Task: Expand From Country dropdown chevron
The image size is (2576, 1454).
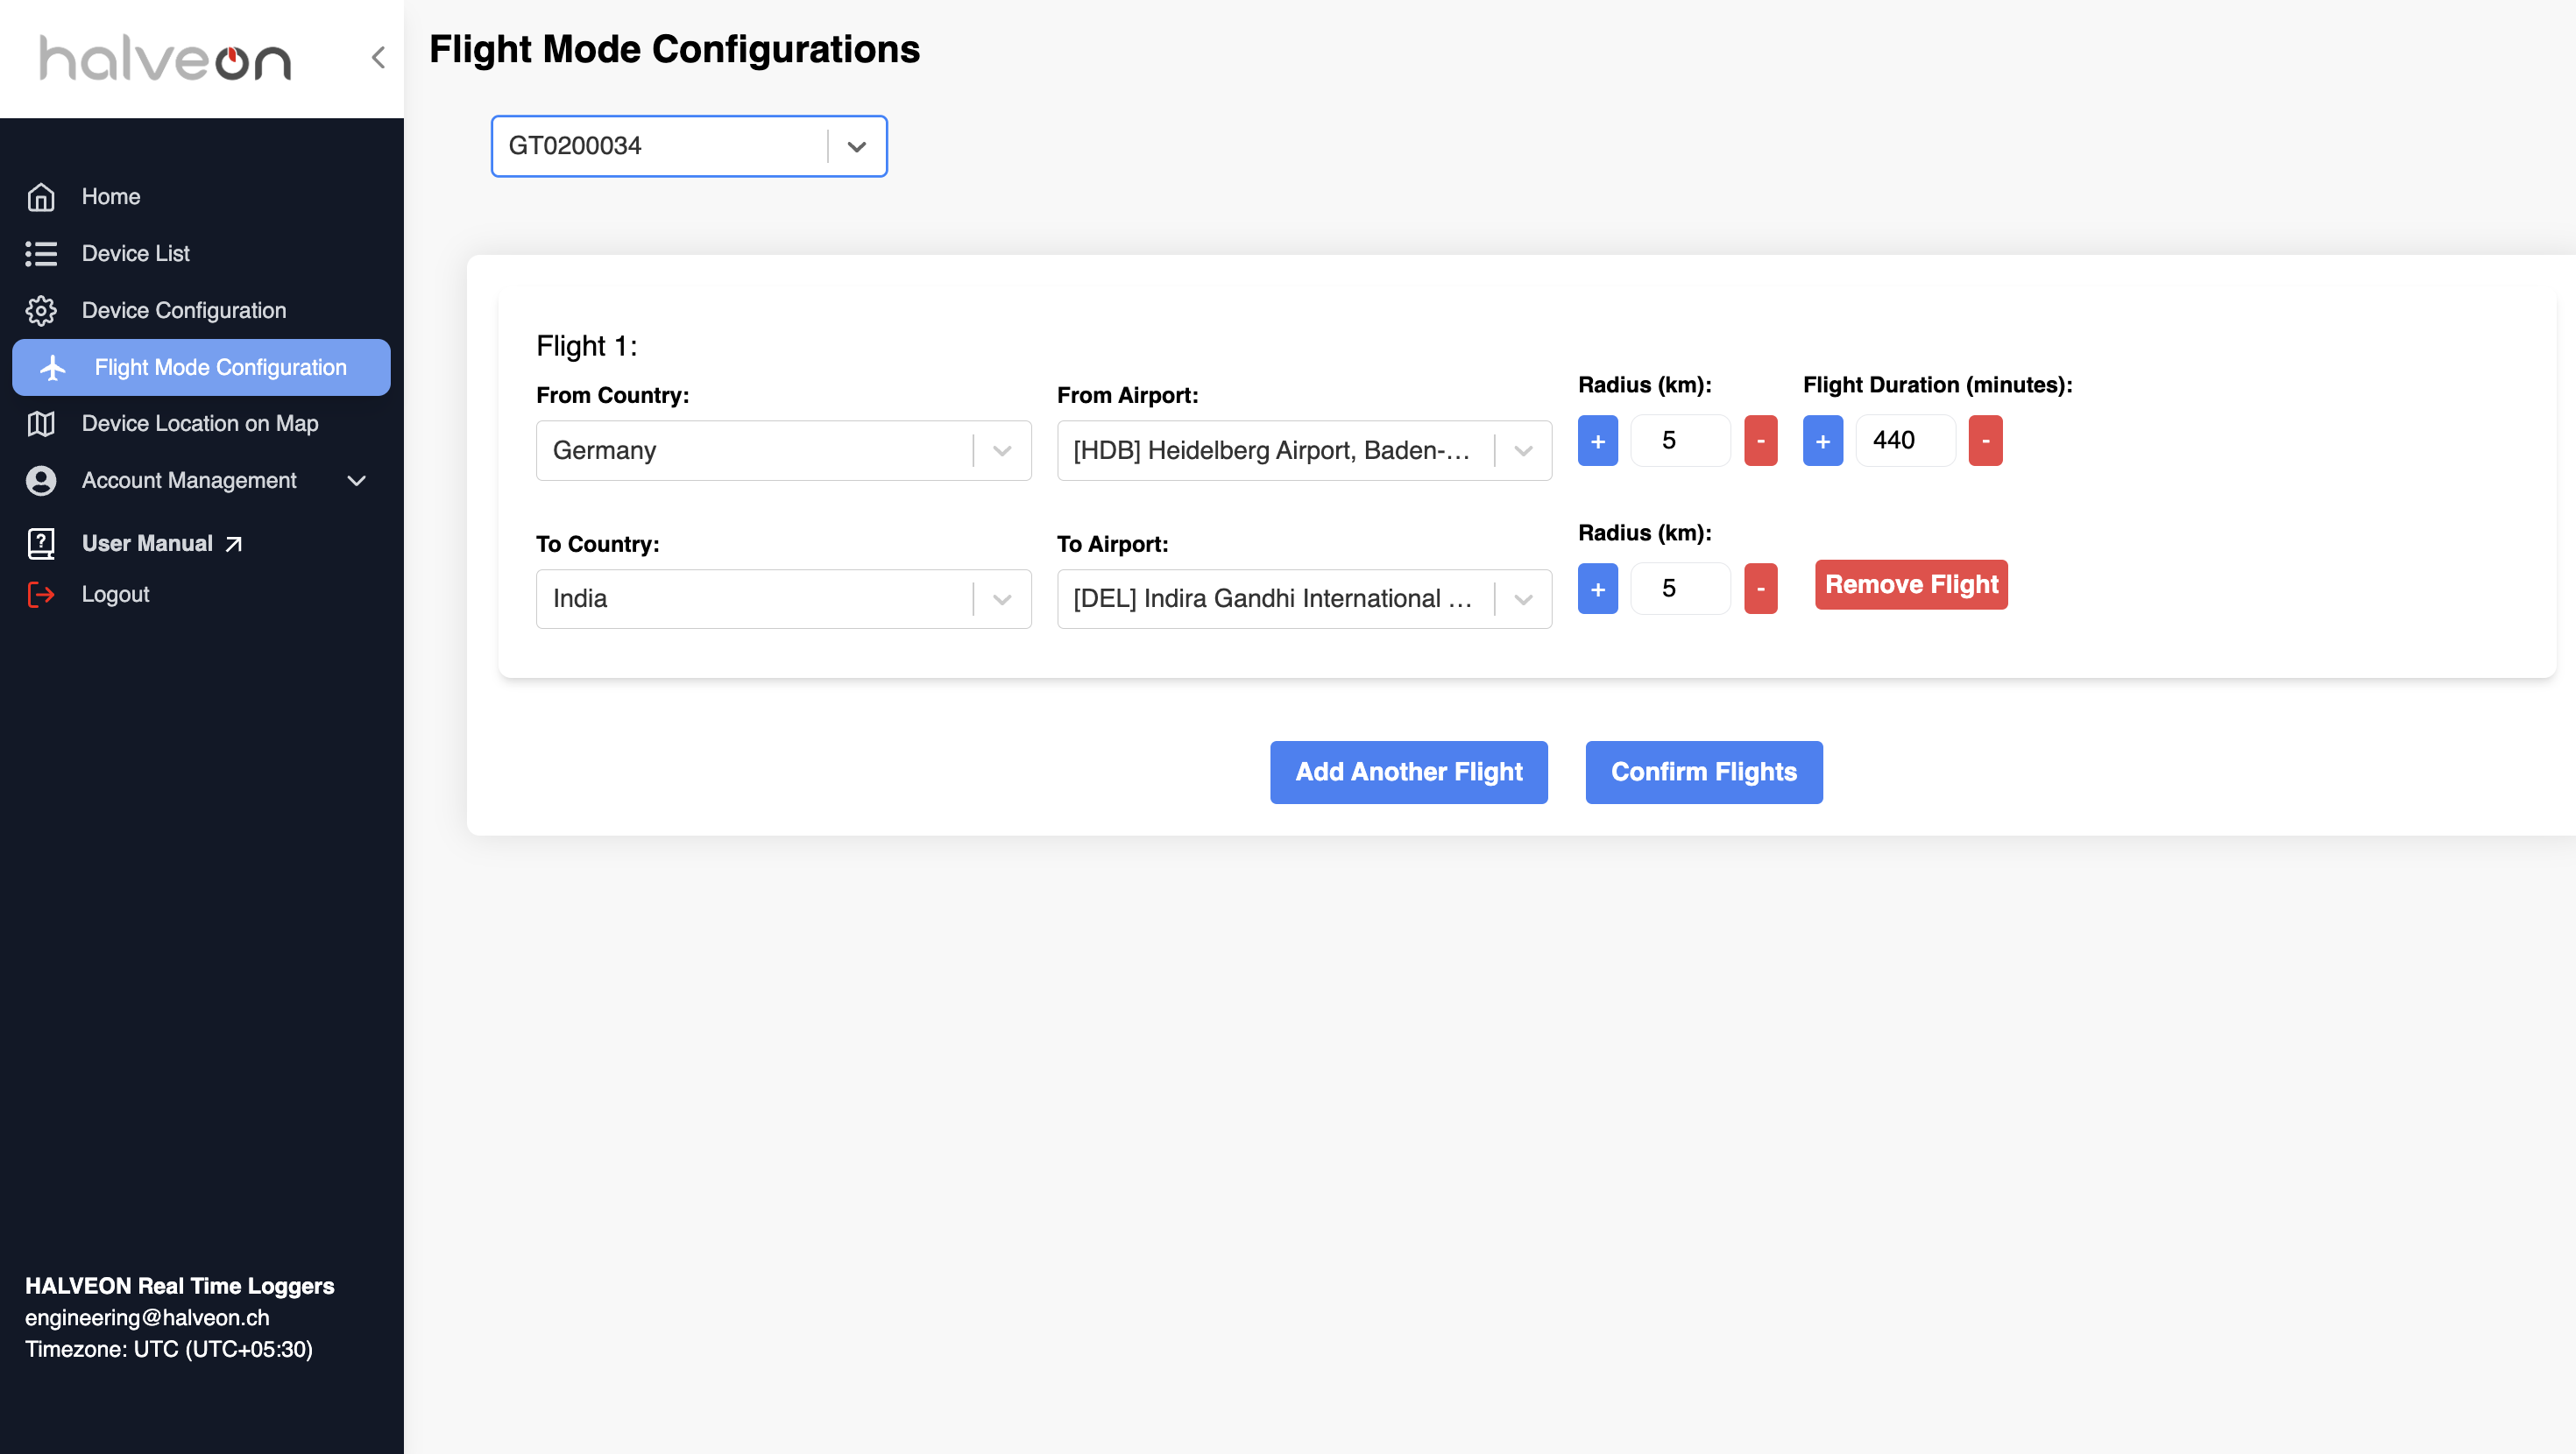Action: click(1002, 451)
